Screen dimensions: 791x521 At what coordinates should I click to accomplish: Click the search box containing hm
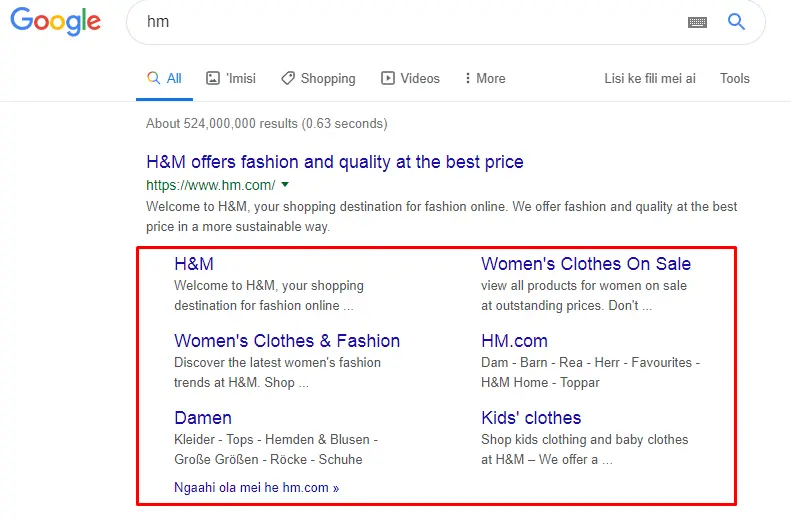click(x=445, y=22)
